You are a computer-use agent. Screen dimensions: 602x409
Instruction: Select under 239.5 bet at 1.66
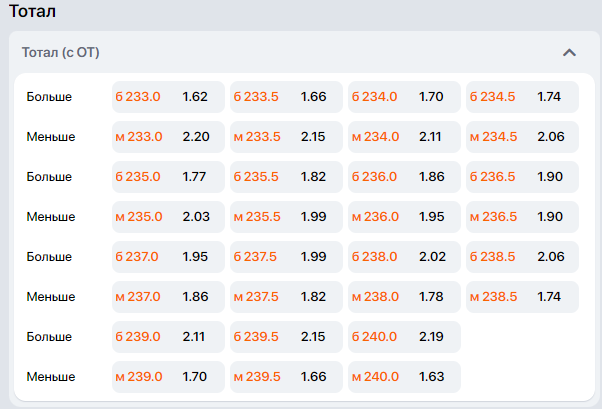pyautogui.click(x=286, y=376)
